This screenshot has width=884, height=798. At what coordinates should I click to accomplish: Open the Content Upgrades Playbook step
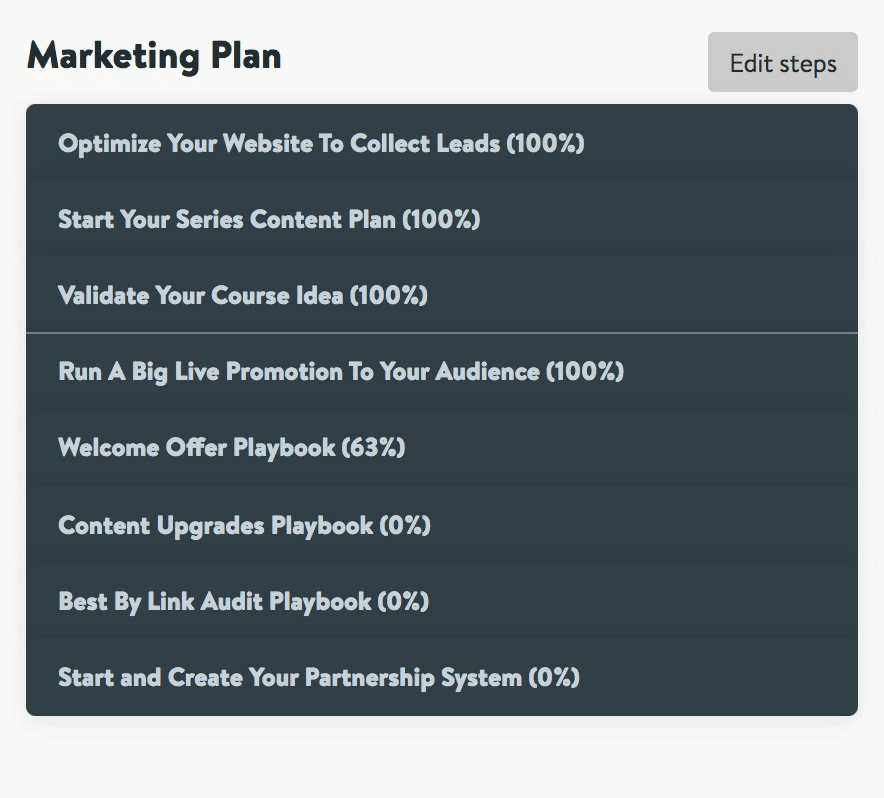click(244, 525)
